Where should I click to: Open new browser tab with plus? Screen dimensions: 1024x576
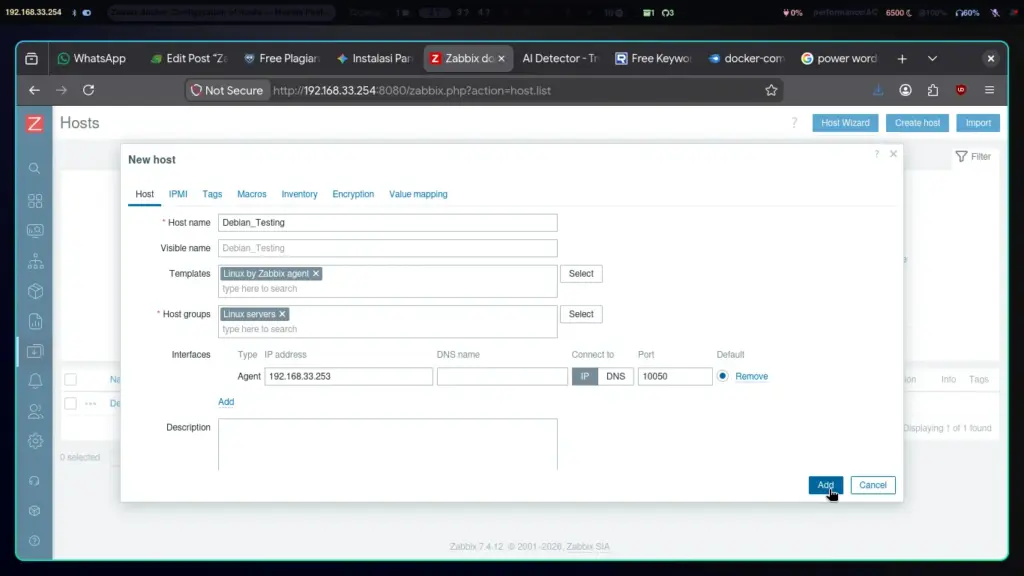point(902,59)
